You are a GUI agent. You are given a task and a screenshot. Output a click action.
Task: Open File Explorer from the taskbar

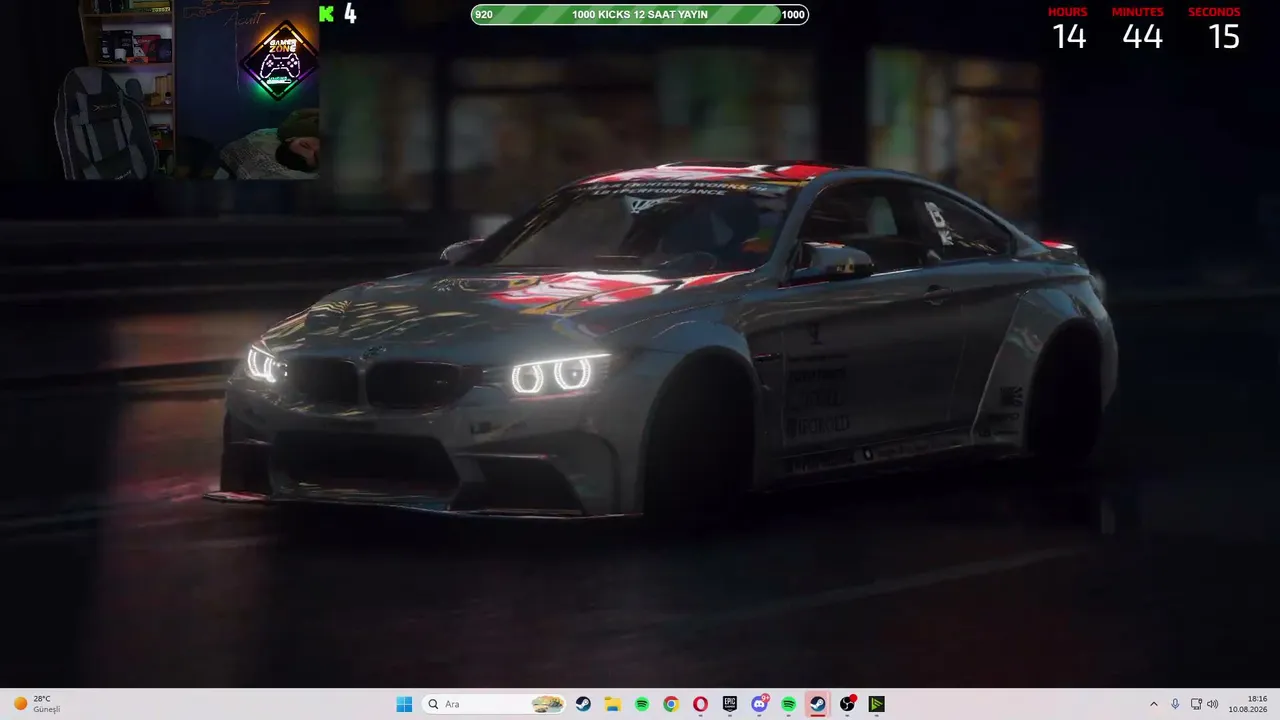(613, 704)
